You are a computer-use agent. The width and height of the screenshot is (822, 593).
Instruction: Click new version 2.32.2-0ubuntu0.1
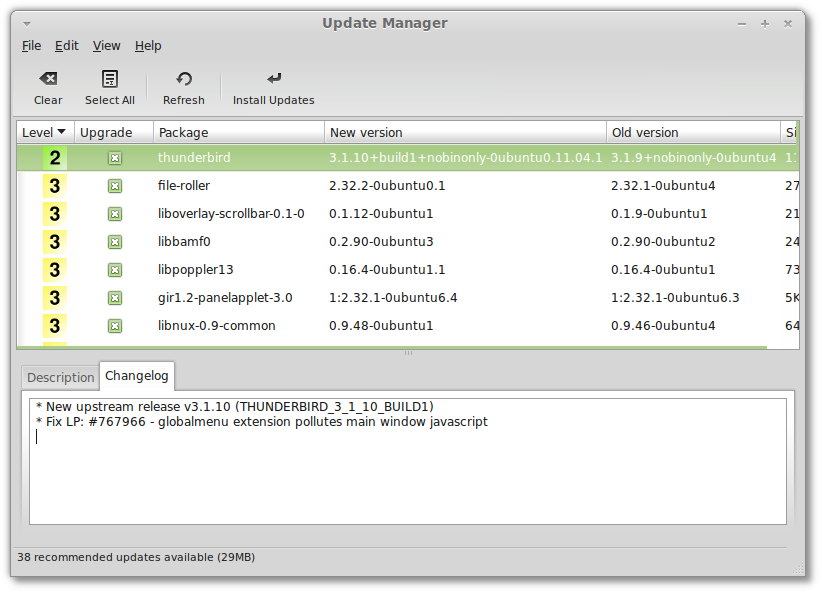tap(387, 186)
